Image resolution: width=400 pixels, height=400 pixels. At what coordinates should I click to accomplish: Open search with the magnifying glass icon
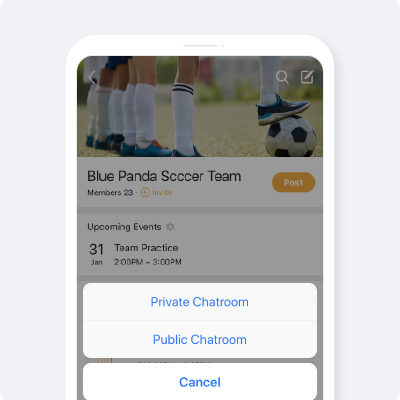click(282, 77)
